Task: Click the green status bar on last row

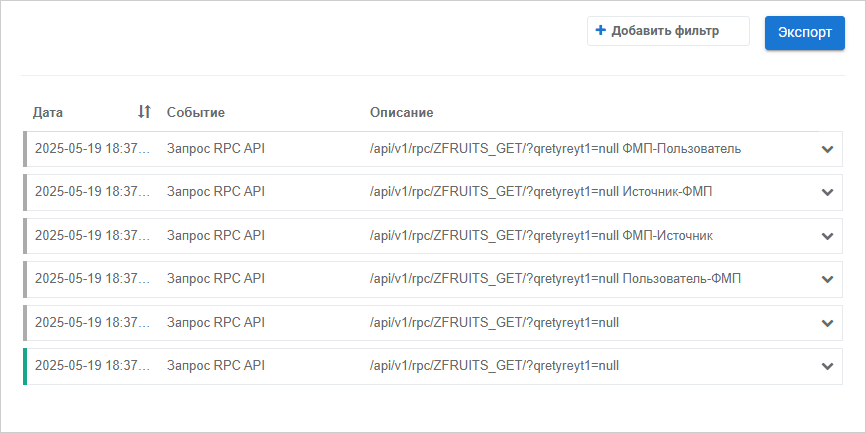Action: [25, 366]
